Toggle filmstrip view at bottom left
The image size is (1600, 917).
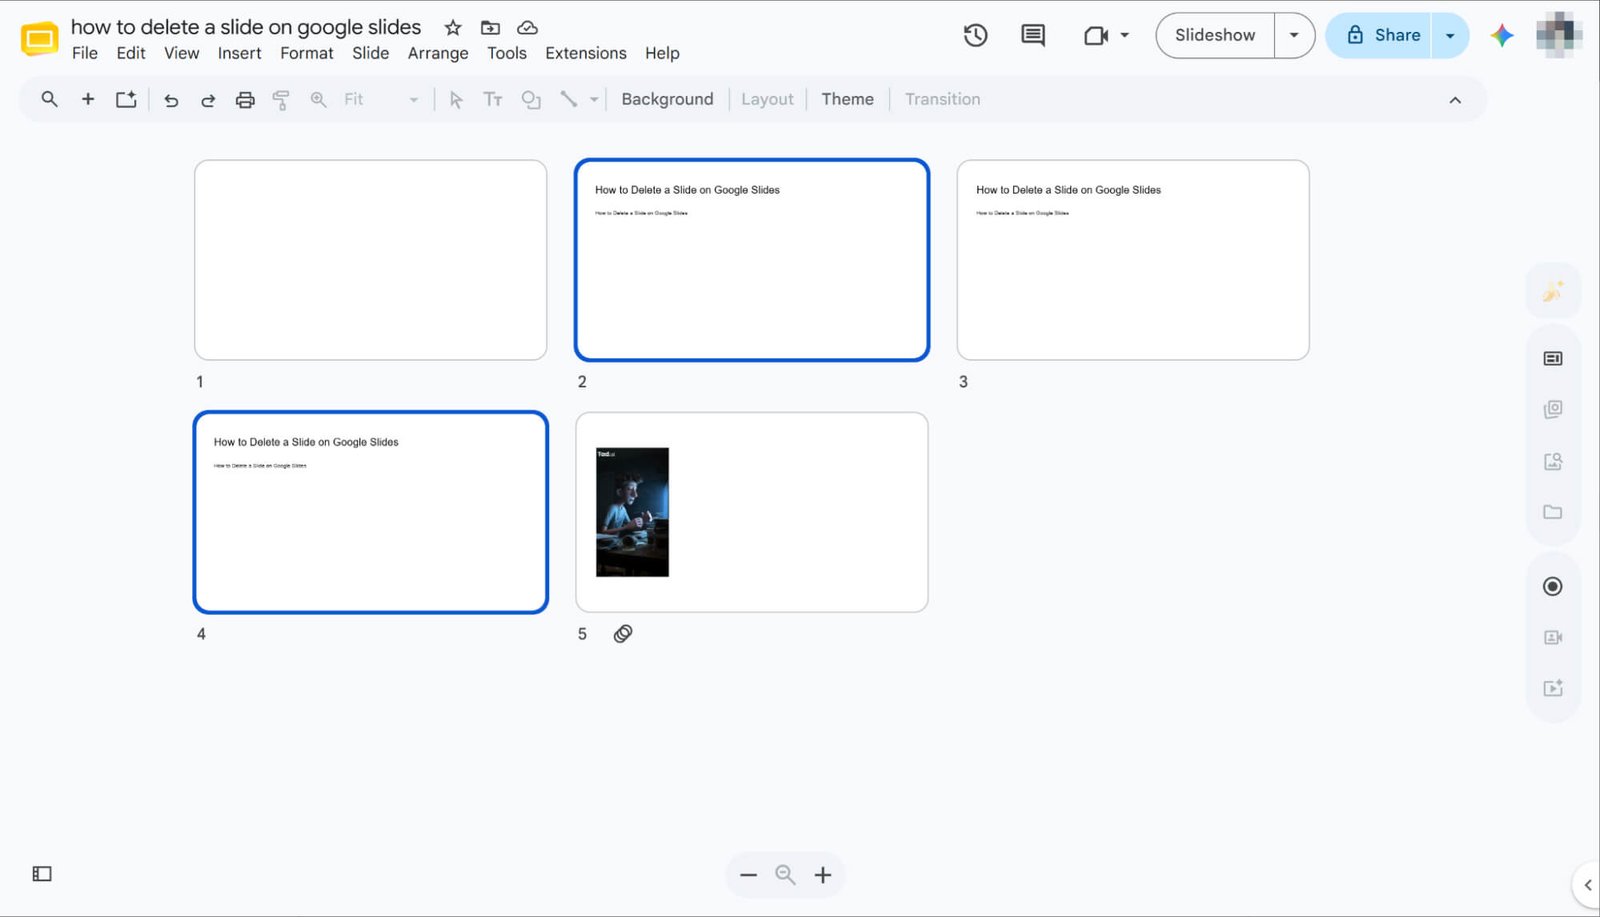click(x=42, y=874)
